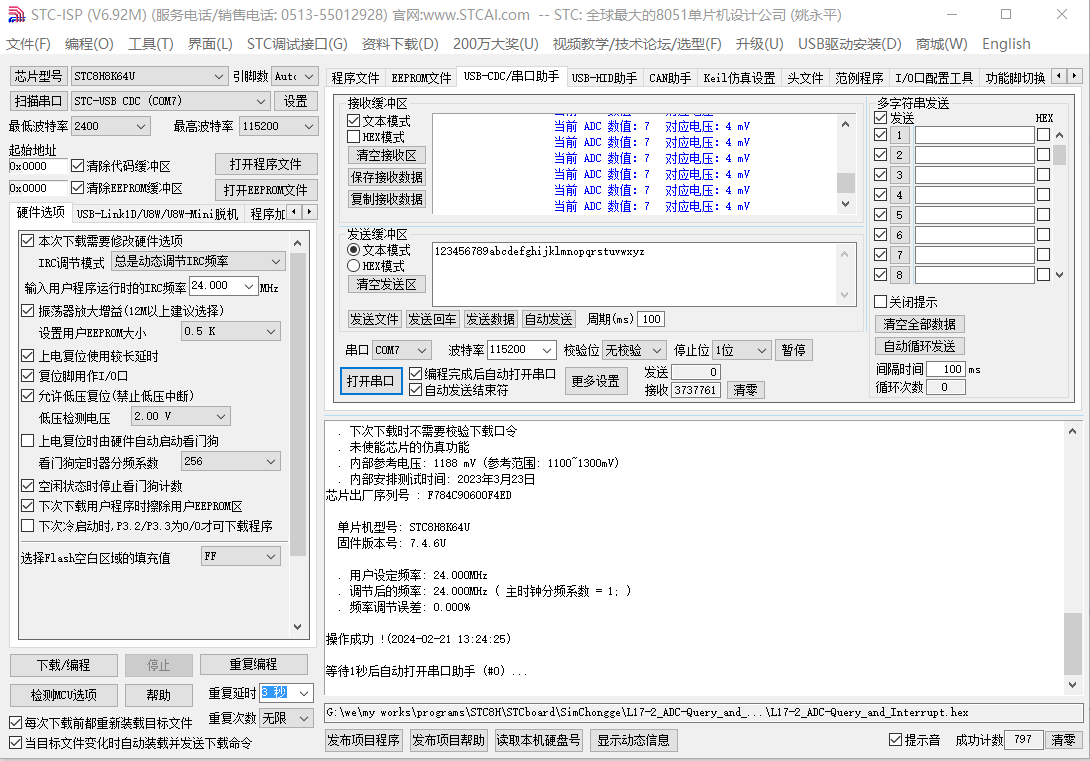This screenshot has height=761, width=1090.
Task: Switch interface language via English menu
Action: click(1006, 44)
